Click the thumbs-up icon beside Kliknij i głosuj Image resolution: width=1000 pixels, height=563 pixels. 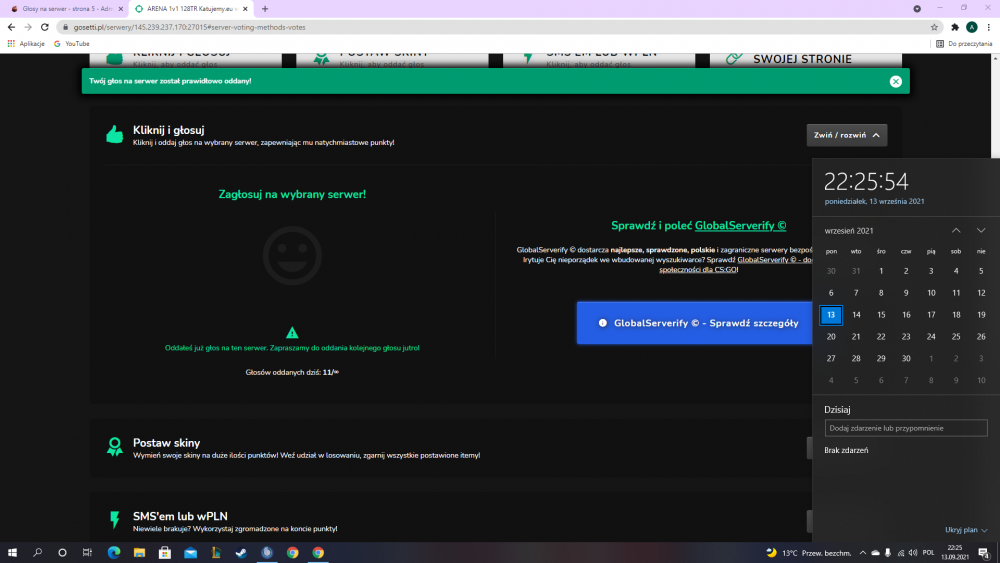pos(115,135)
